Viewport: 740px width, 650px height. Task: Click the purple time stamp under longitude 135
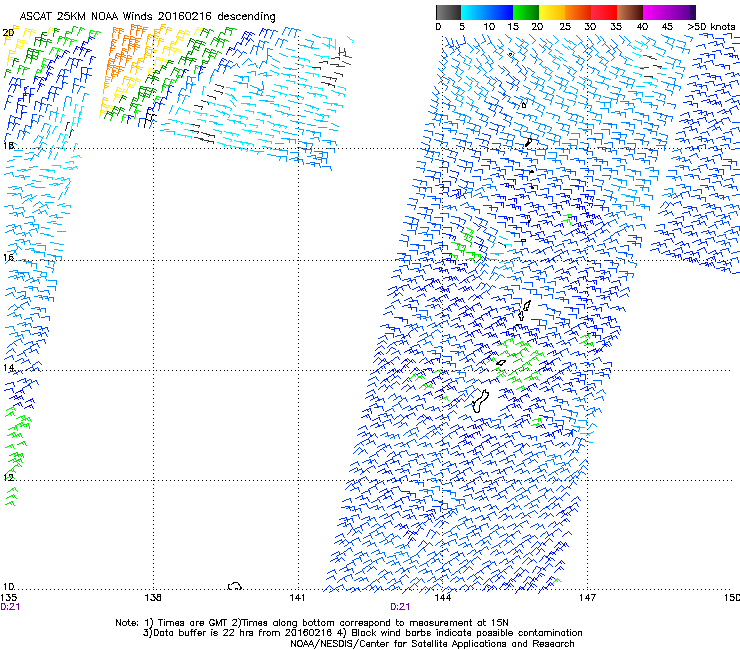10,607
